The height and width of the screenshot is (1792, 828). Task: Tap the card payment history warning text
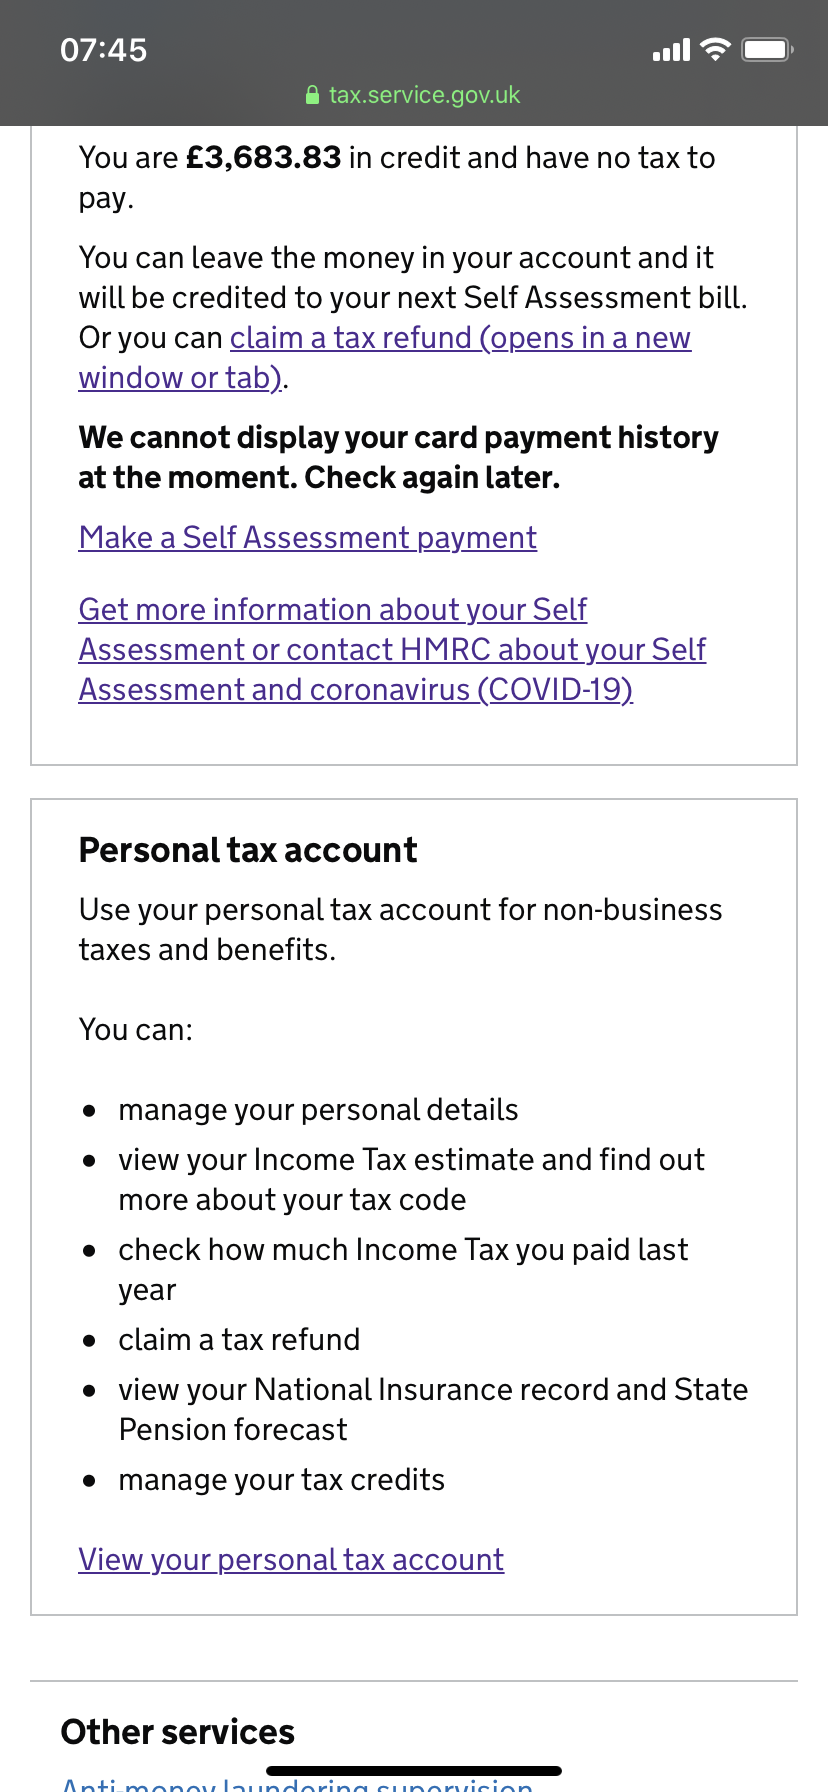pyautogui.click(x=398, y=458)
